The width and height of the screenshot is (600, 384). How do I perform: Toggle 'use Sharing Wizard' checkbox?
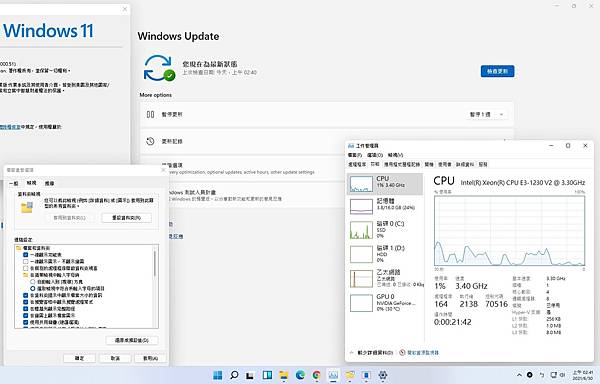click(26, 322)
